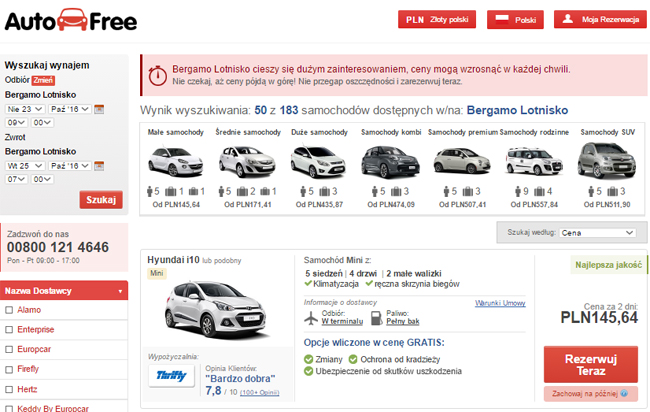Screen dimensions: 650x412
Task: Open the 100+ Opinii reviews link
Action: tap(260, 393)
